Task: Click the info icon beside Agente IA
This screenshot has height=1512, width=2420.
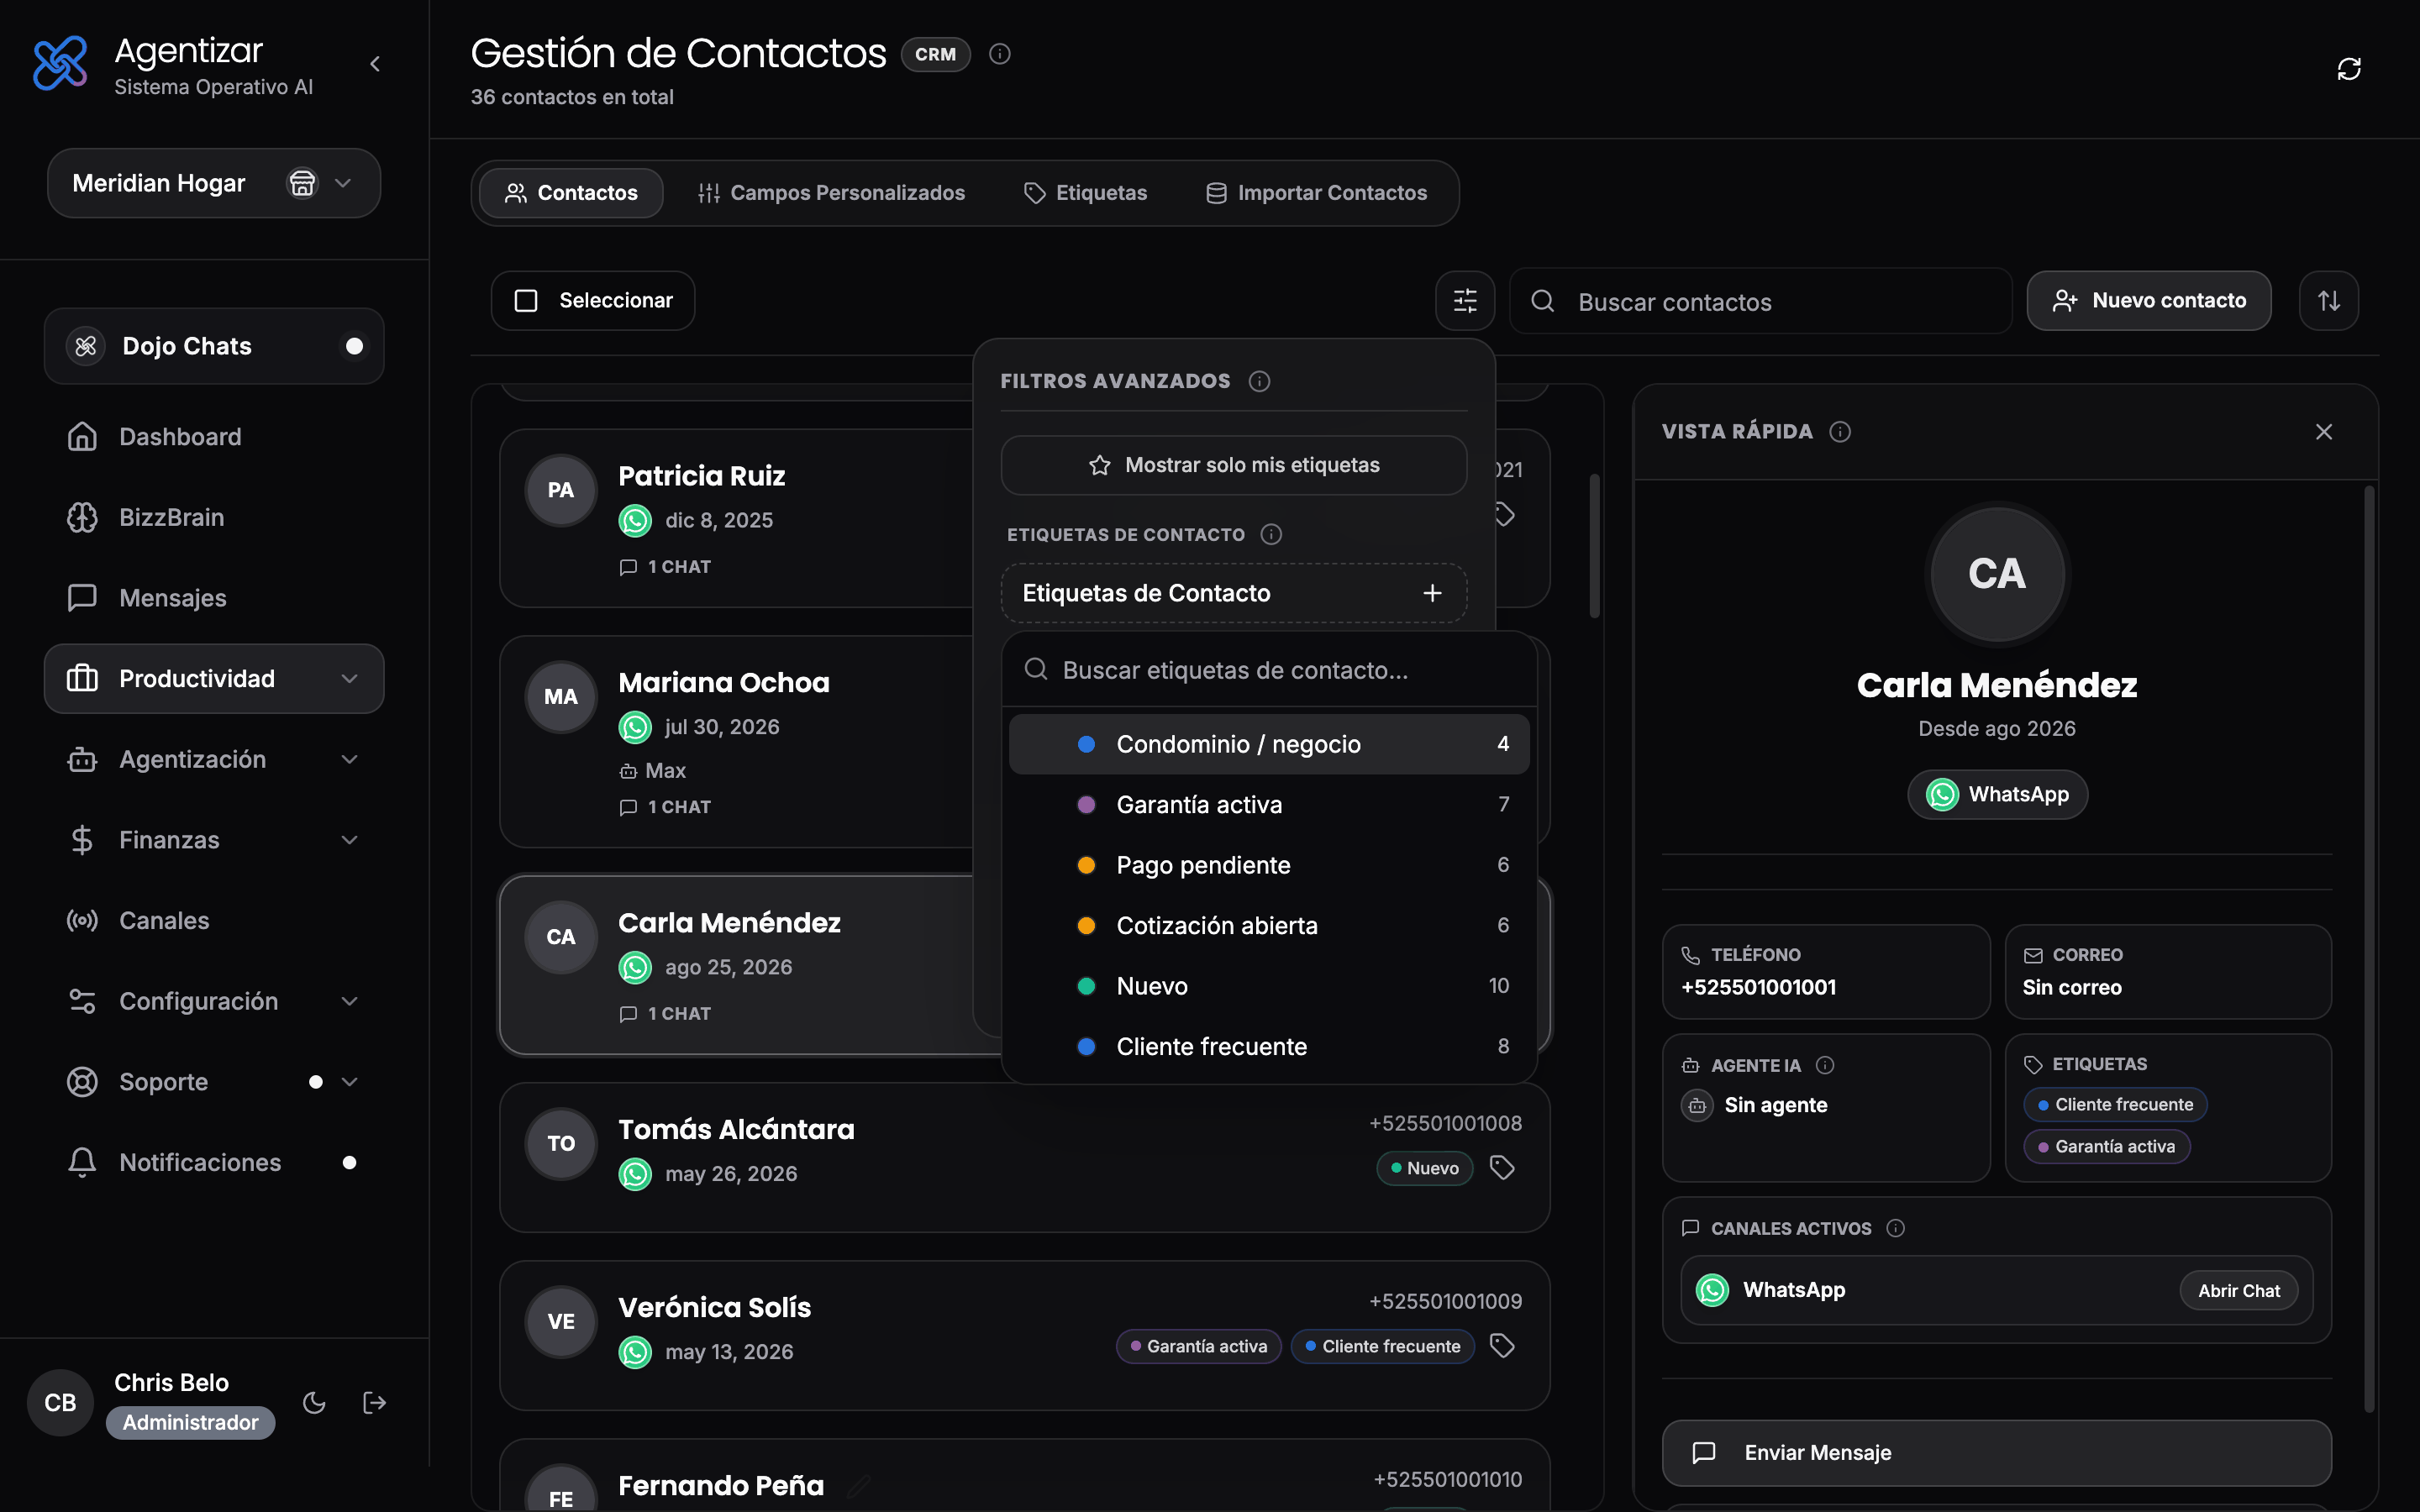Action: pyautogui.click(x=1825, y=1065)
